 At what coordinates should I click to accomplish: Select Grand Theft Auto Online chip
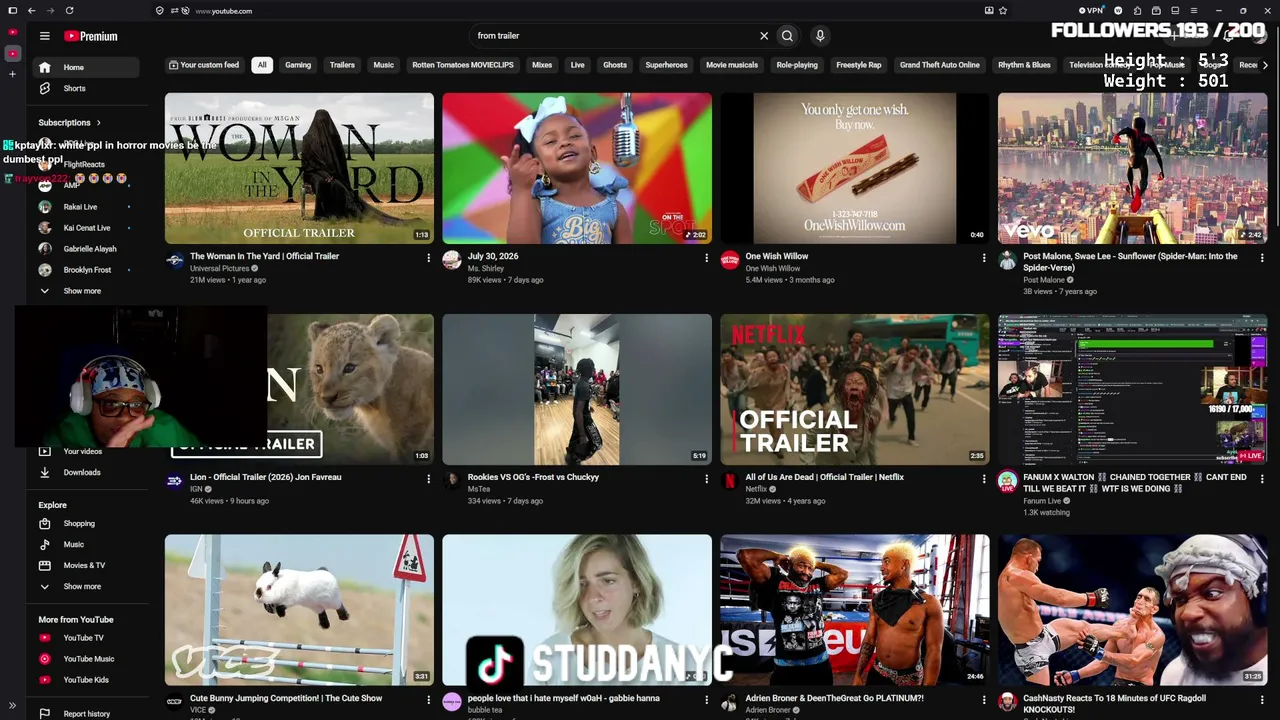click(940, 65)
